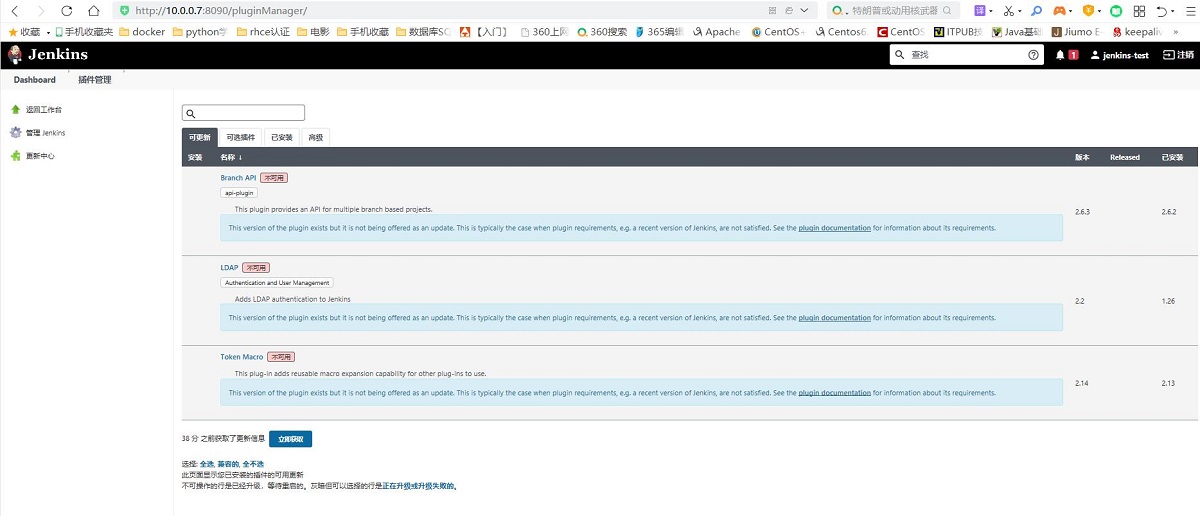Reload the page with refresh icon
The width and height of the screenshot is (1200, 516).
click(x=66, y=10)
